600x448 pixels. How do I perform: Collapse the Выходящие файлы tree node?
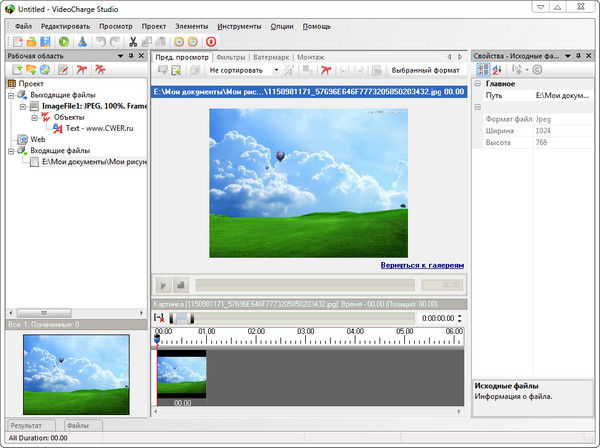[11, 94]
